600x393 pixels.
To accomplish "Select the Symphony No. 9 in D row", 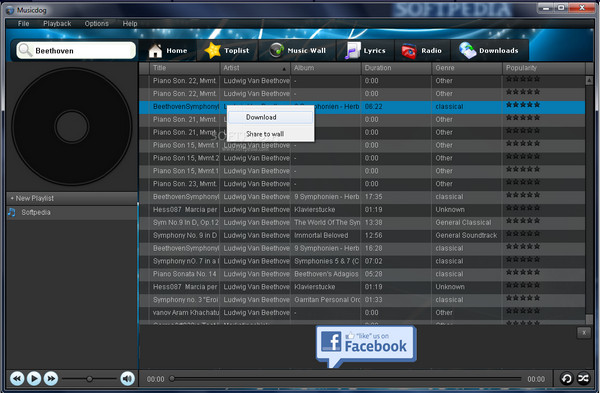I will pos(362,235).
